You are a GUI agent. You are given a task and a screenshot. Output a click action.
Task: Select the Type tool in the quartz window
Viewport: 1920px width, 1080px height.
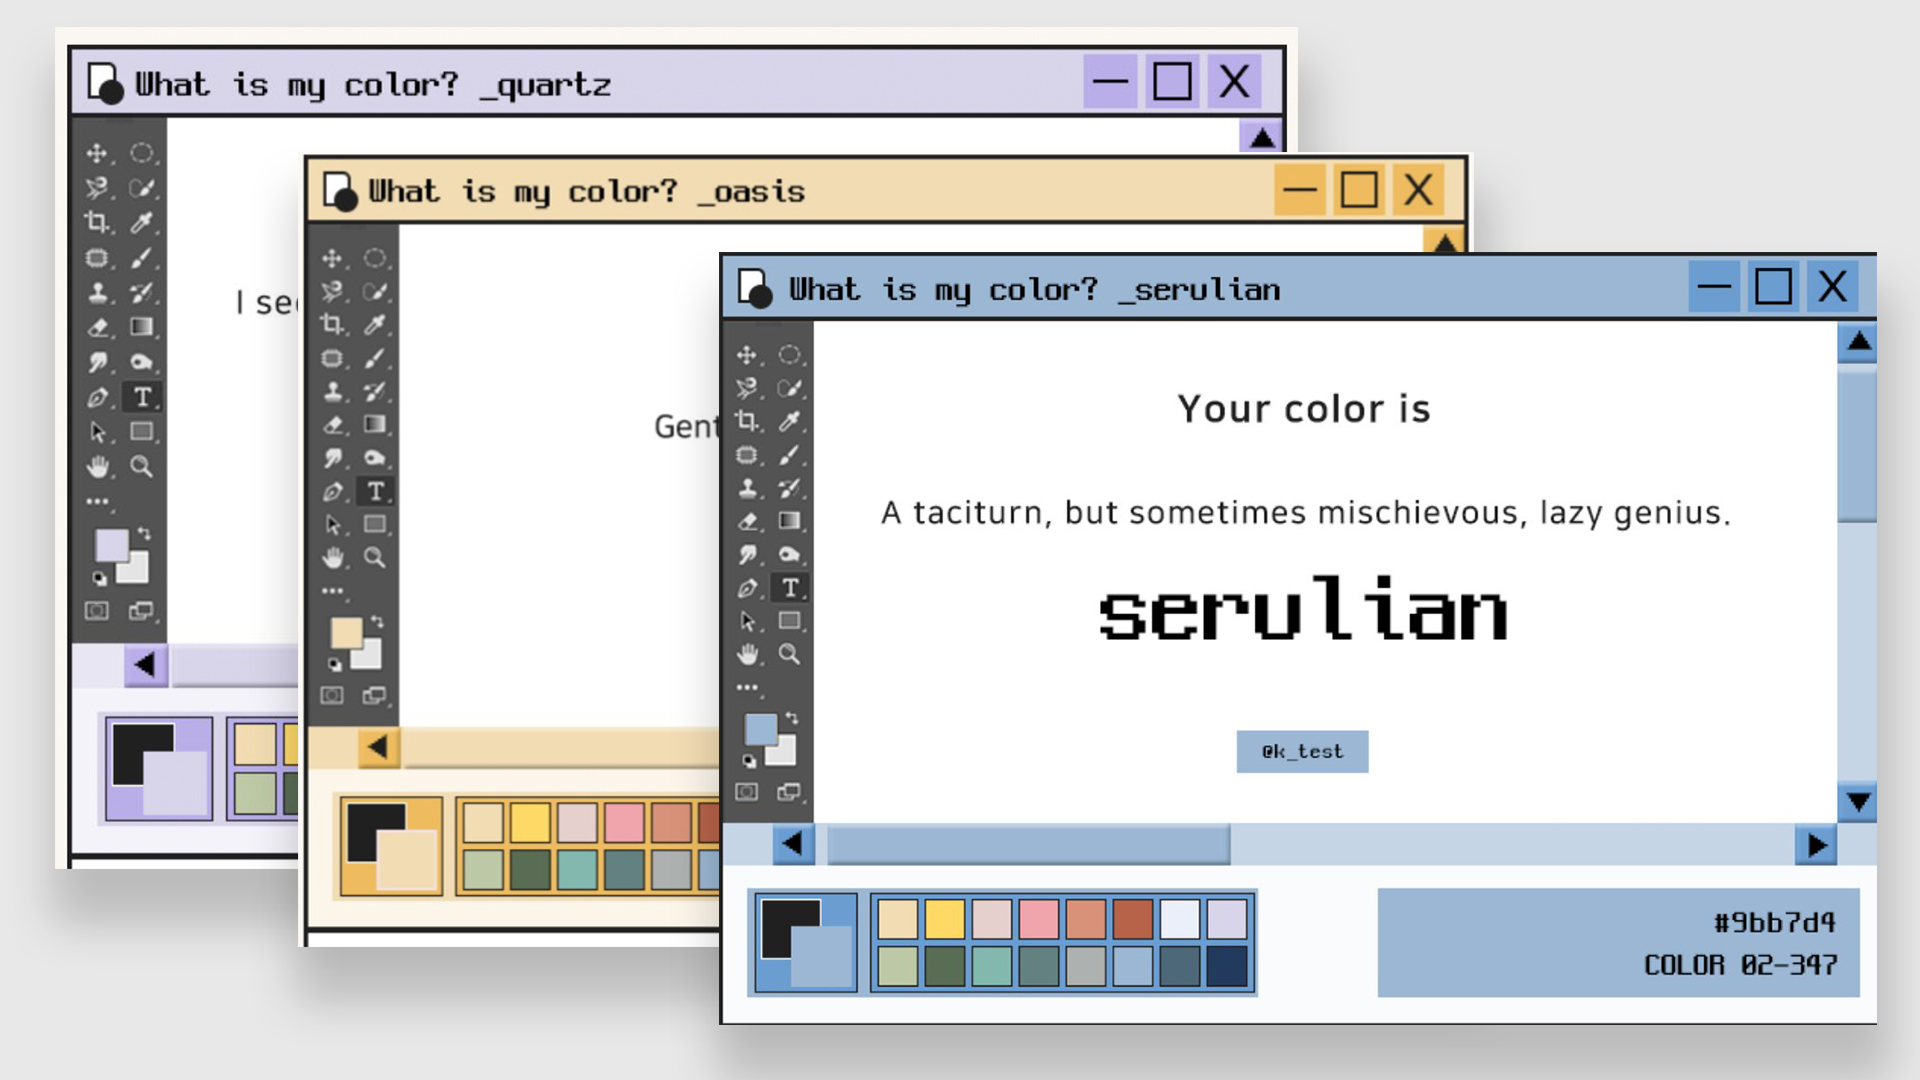click(x=142, y=397)
